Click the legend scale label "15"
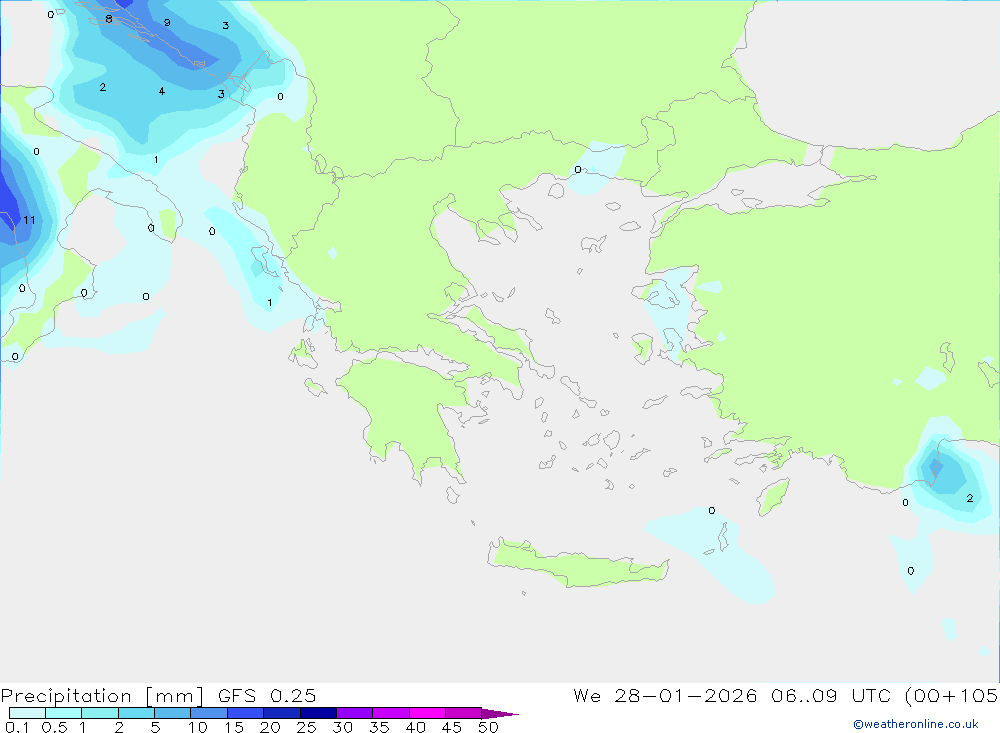Viewport: 1000px width, 733px height. pos(234,727)
